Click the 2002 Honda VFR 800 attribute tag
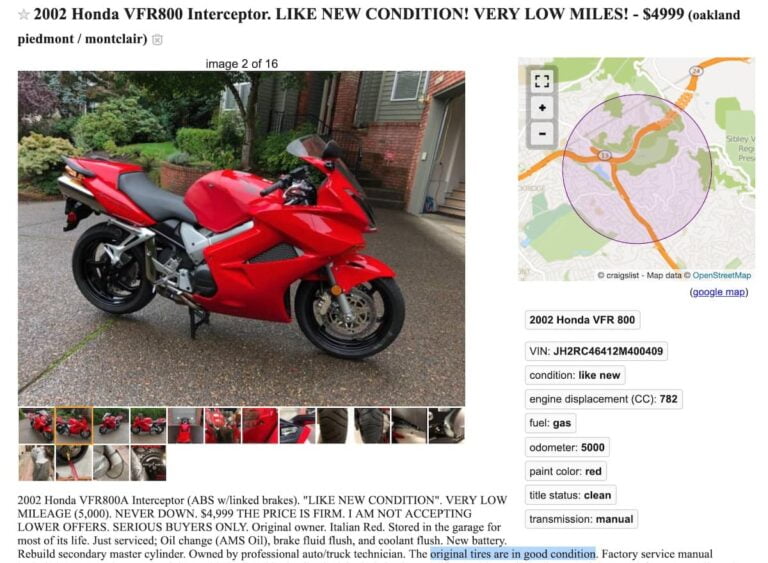This screenshot has width=768, height=563. pos(582,320)
